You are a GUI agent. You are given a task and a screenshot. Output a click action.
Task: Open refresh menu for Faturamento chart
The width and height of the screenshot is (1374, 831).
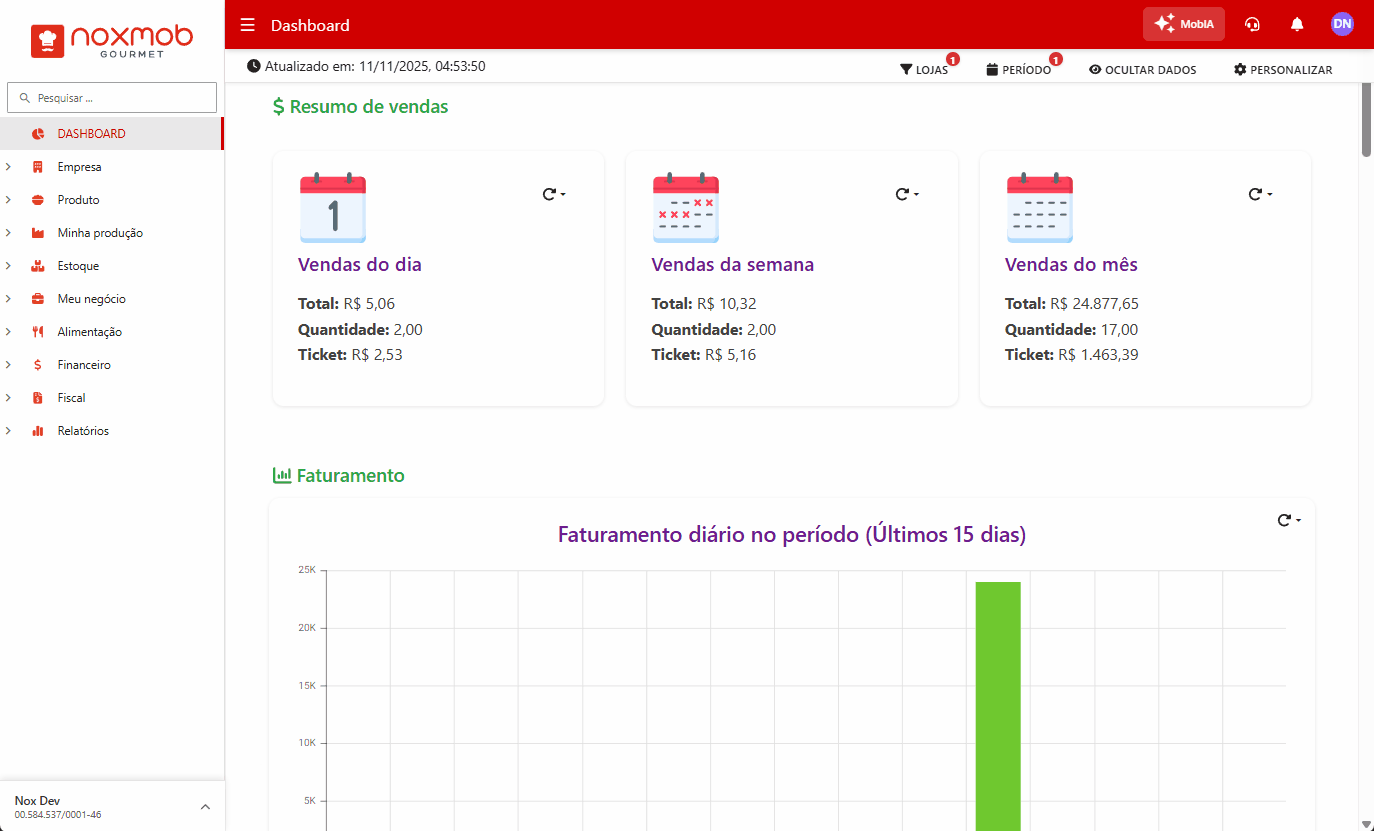point(1289,520)
